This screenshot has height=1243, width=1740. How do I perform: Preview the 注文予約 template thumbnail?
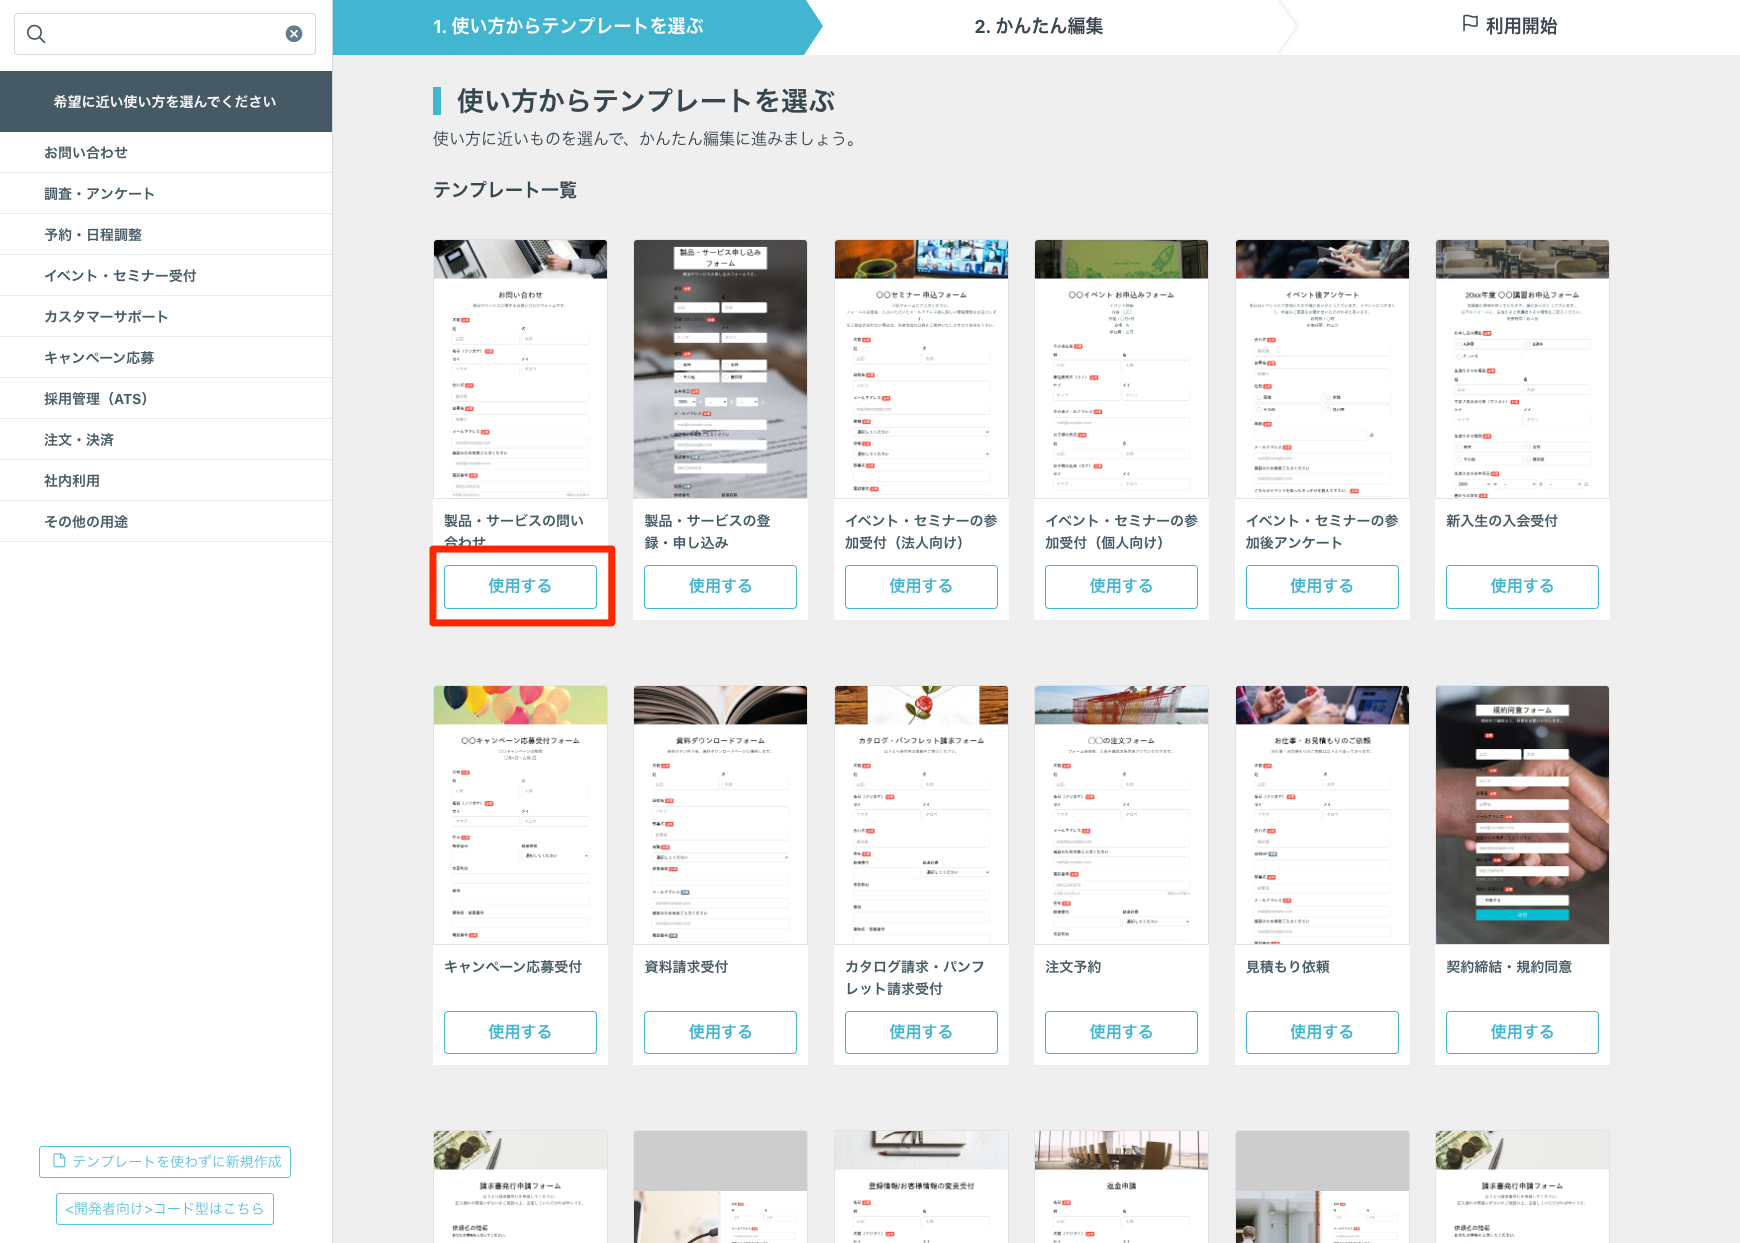coord(1121,815)
